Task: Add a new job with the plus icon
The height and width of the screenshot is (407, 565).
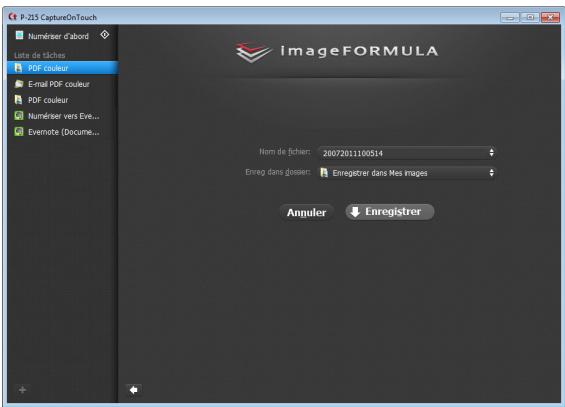Action: point(22,390)
